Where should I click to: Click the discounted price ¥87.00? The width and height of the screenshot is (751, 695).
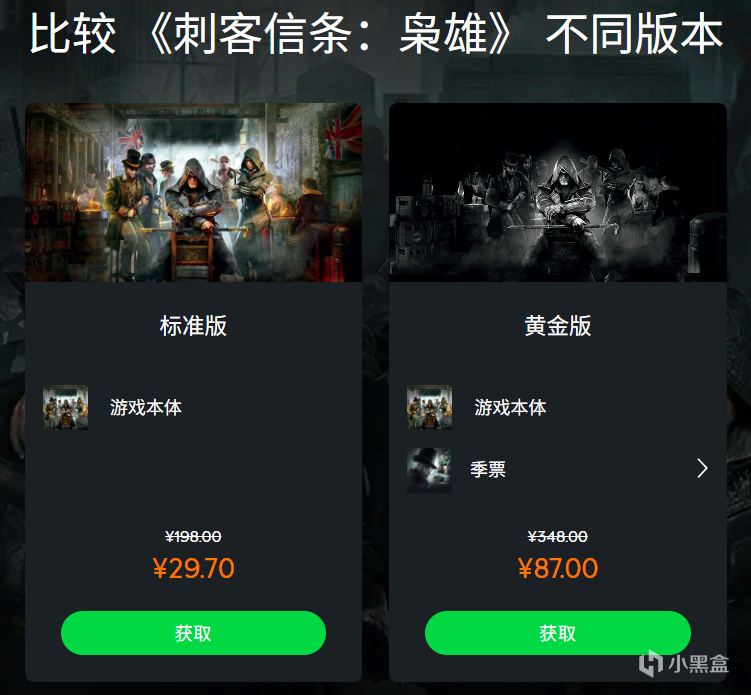coord(558,568)
